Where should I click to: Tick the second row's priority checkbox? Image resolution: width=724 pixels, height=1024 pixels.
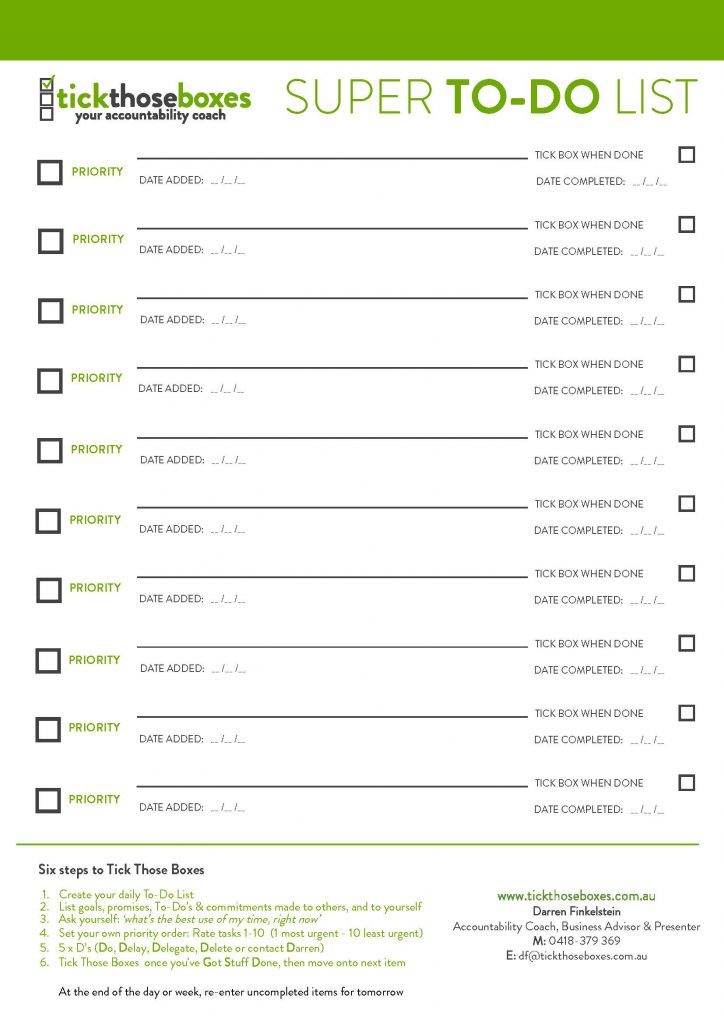coord(50,241)
